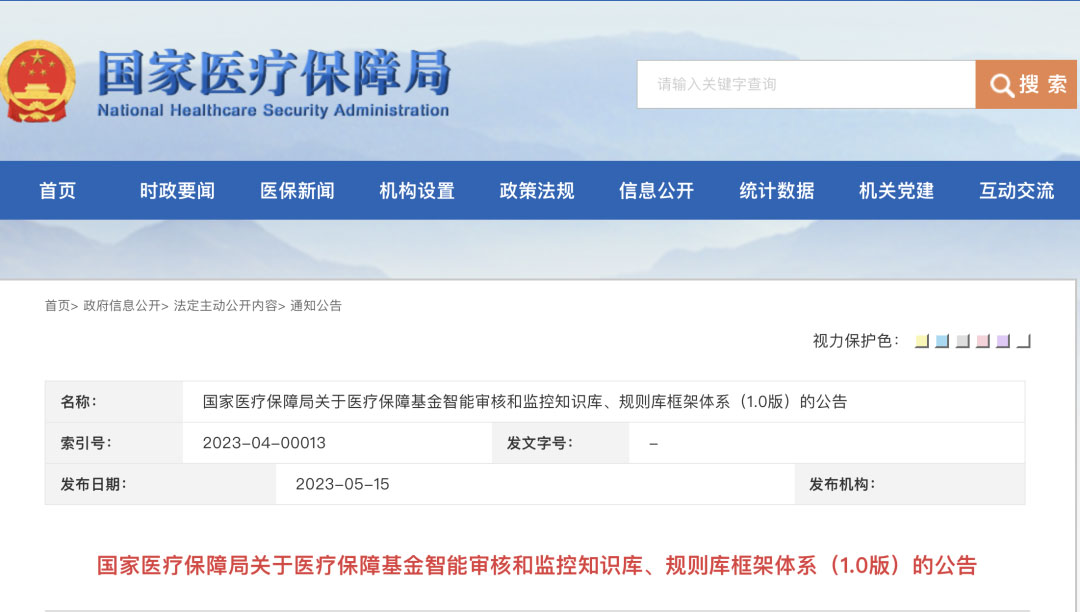Select the purple eye-protection color swatch
1080x612 pixels.
[x=1003, y=341]
